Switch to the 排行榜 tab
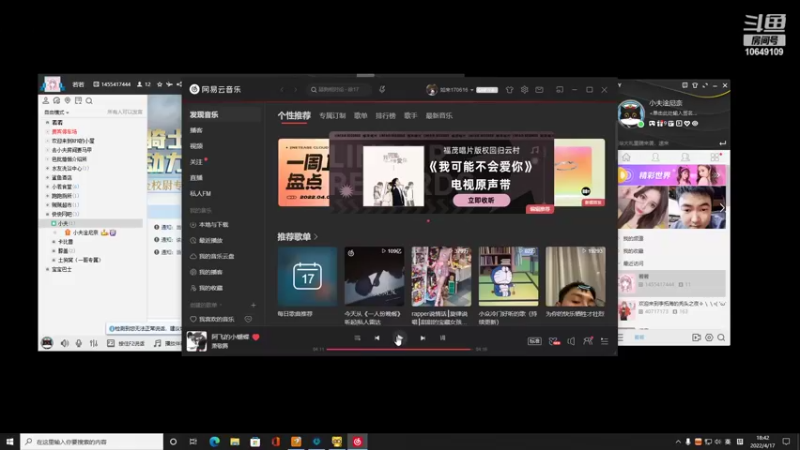Viewport: 800px width, 450px height. 386,116
